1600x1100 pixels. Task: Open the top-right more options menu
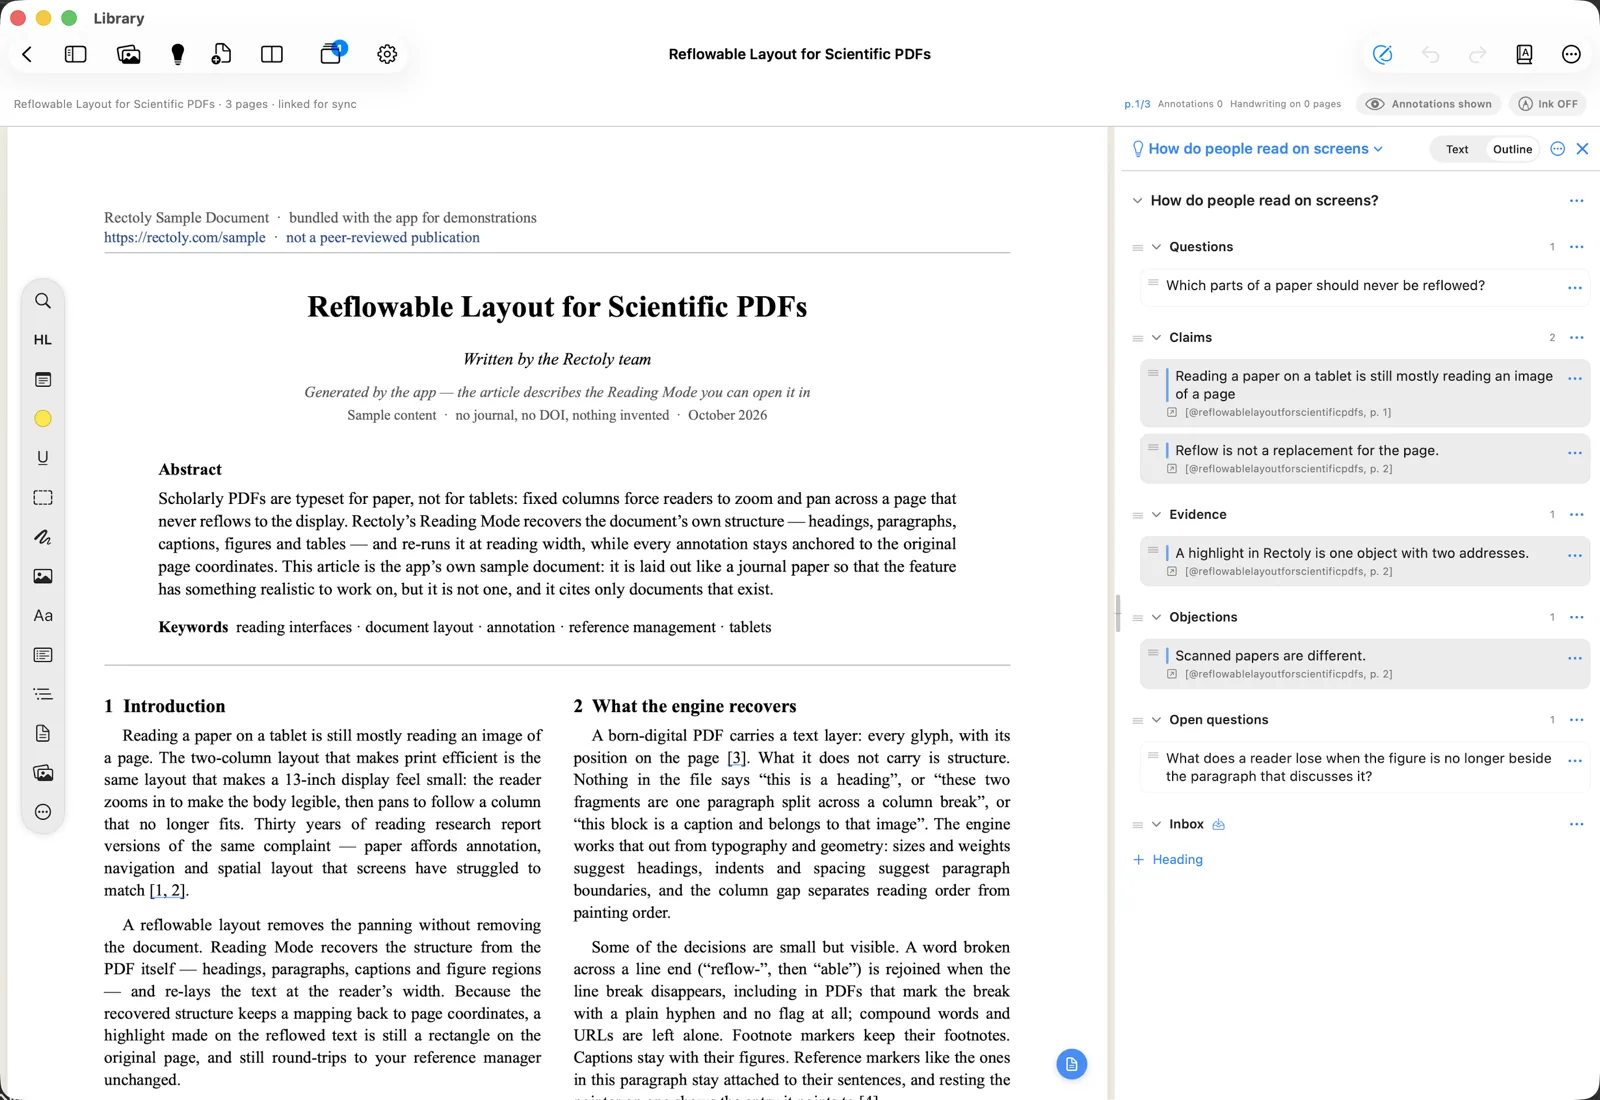1571,54
